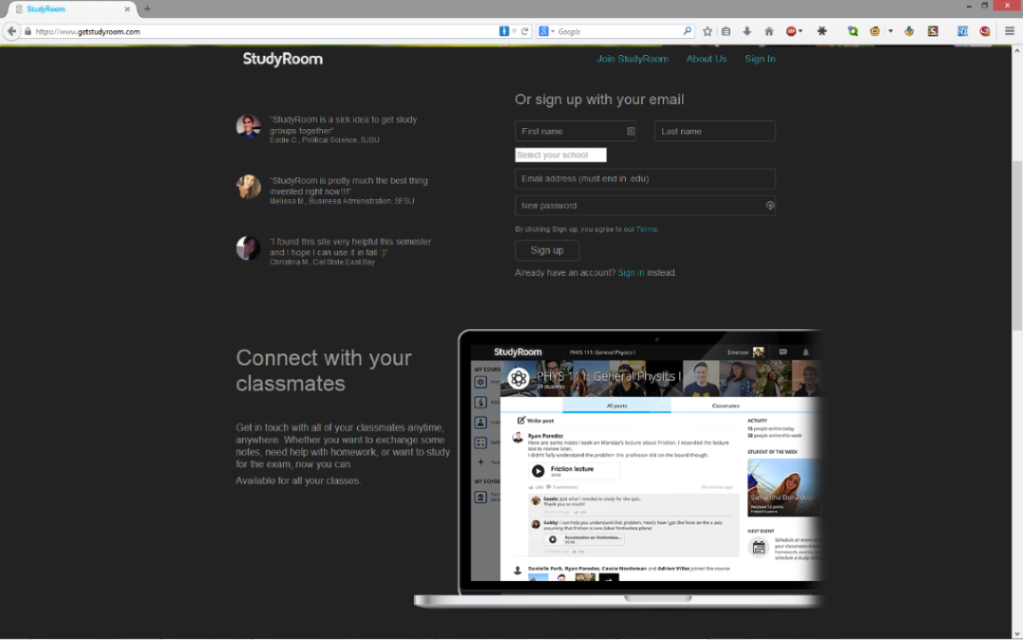Image resolution: width=1023 pixels, height=640 pixels.
Task: Go to the browser home page icon
Action: pos(769,31)
